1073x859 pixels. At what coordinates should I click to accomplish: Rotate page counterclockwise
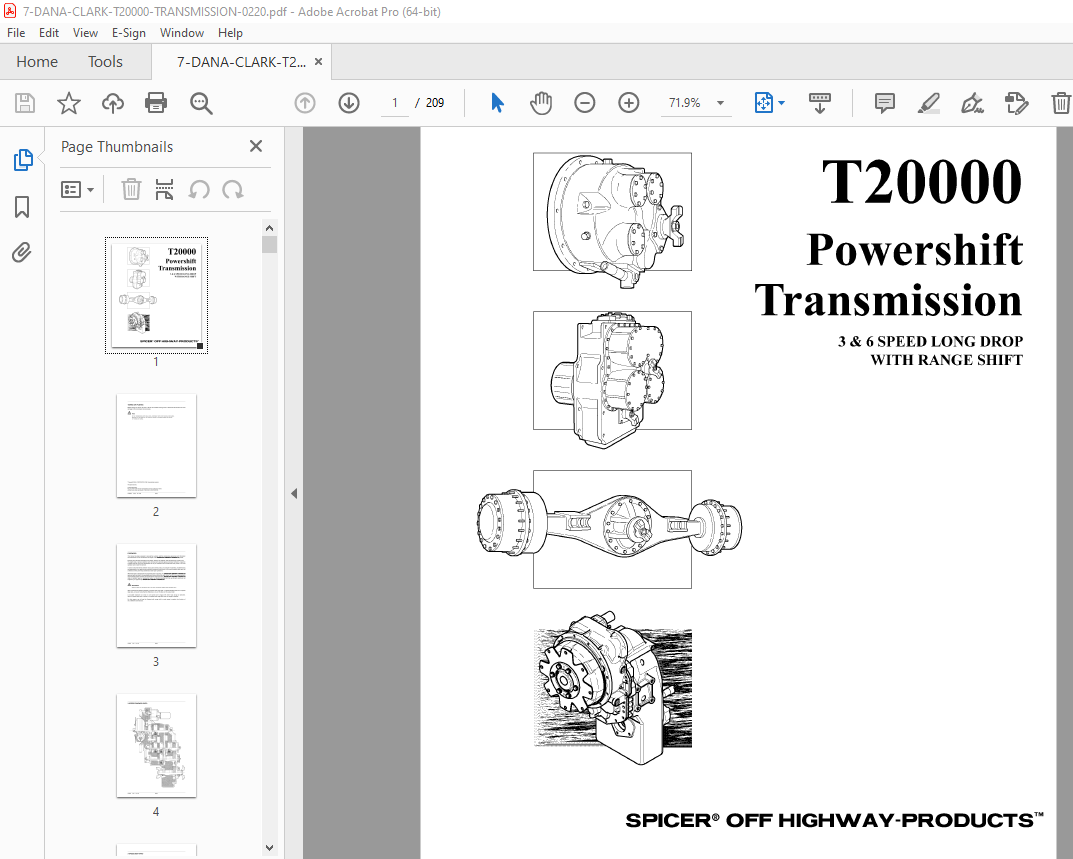point(199,190)
